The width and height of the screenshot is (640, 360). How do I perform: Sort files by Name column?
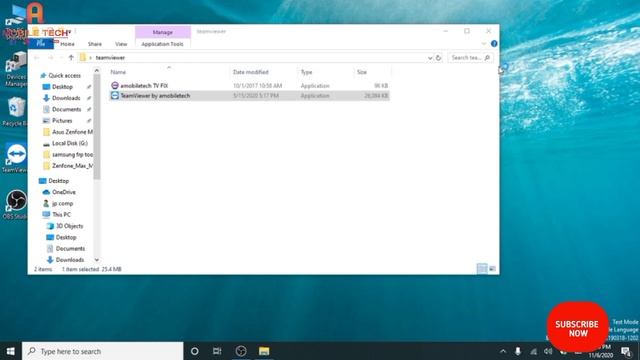(x=118, y=72)
